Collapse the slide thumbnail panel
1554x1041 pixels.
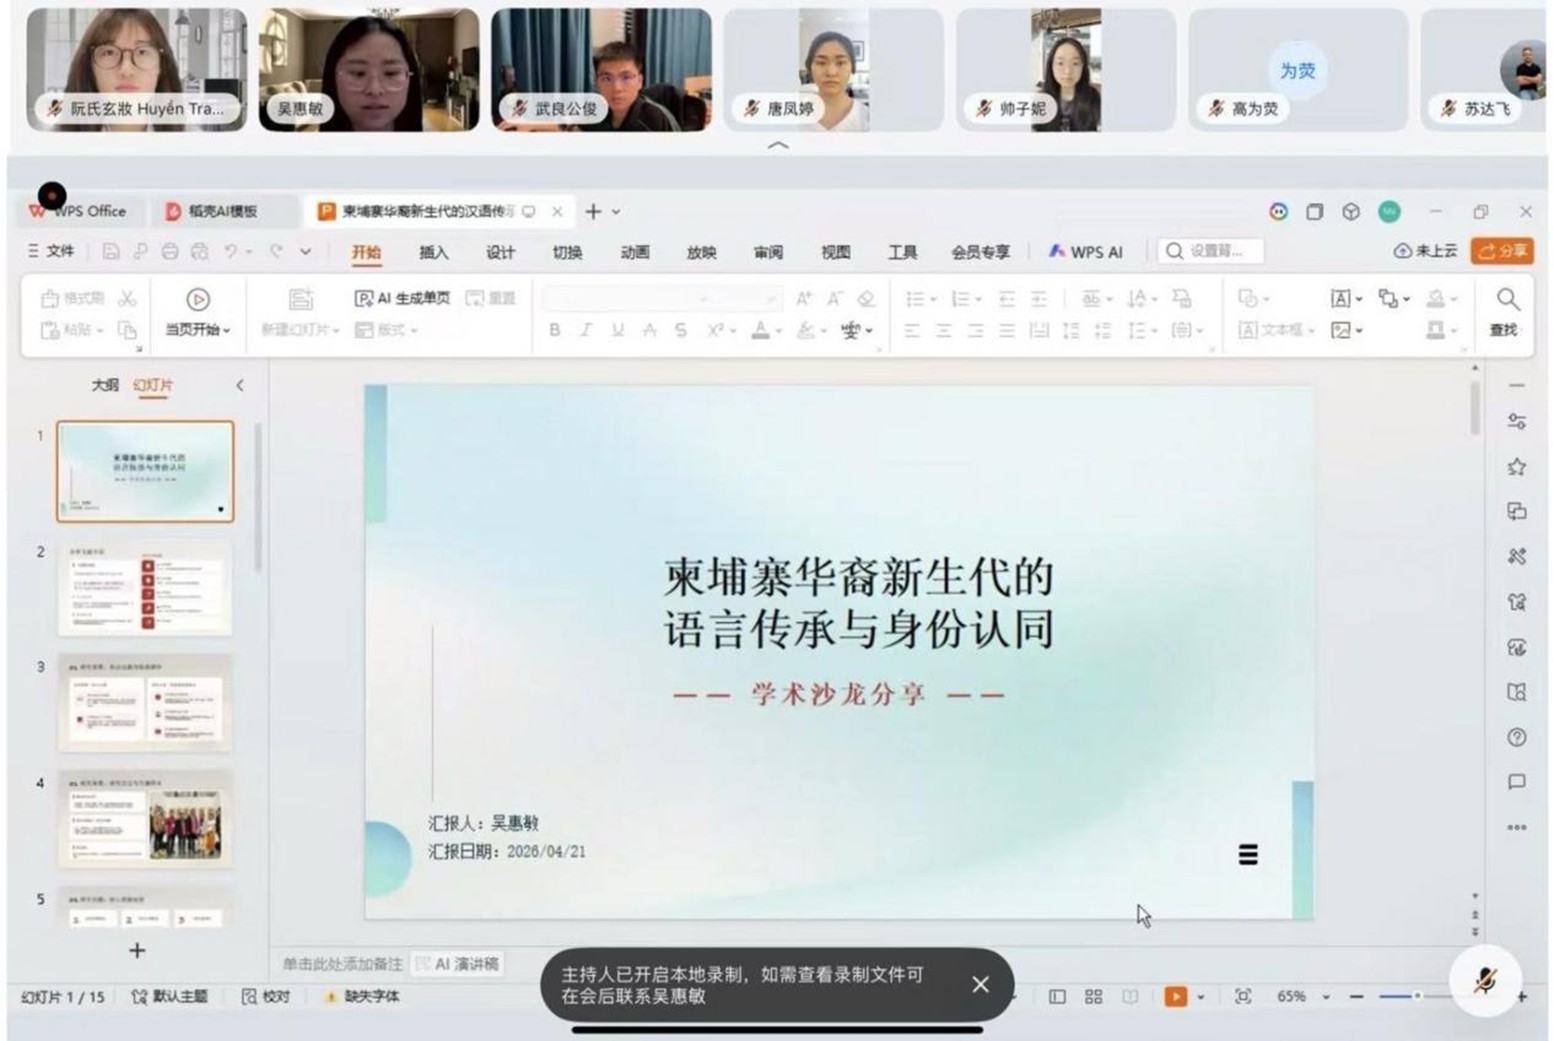[240, 385]
